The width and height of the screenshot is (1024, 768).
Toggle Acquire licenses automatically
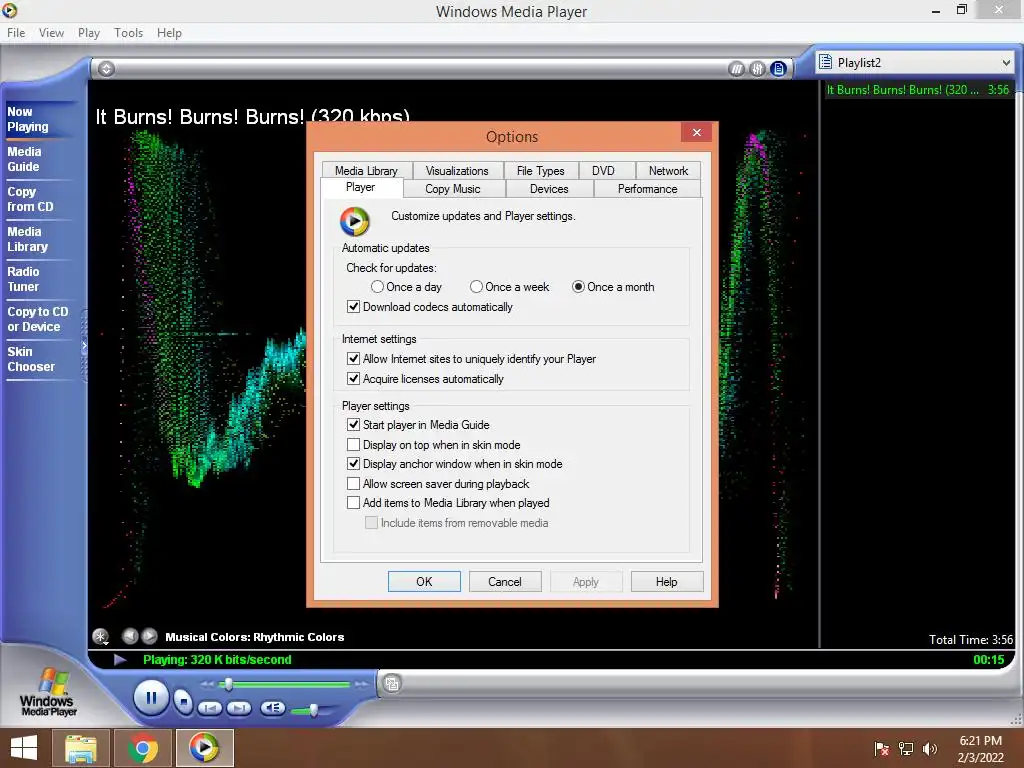(x=425, y=379)
